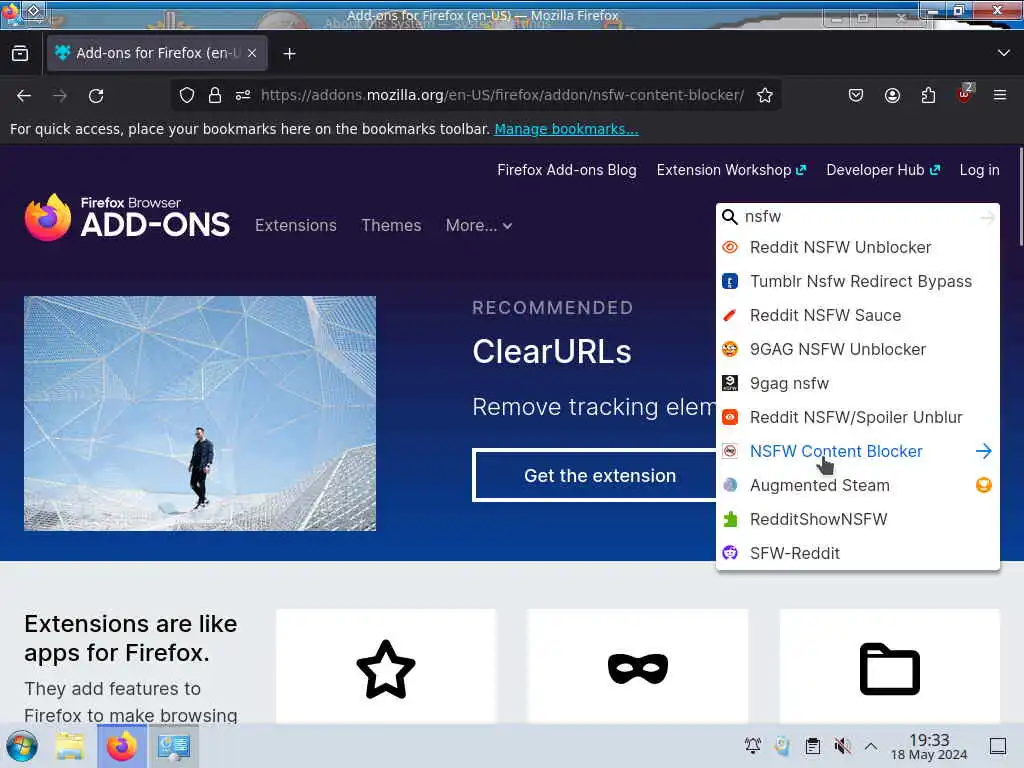
Task: Click the Firefox Add-ons logo
Action: pyautogui.click(x=127, y=217)
